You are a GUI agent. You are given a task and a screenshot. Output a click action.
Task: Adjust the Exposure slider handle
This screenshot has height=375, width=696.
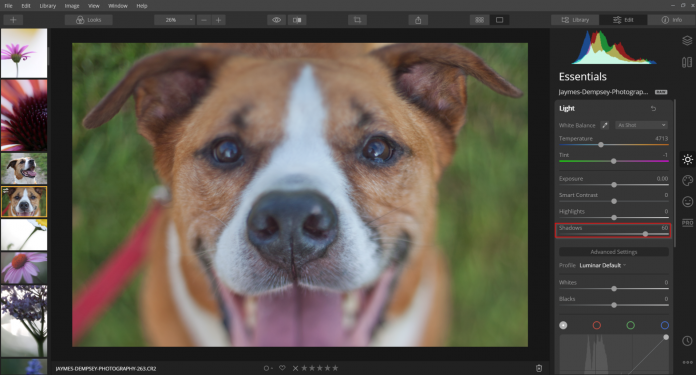click(x=614, y=185)
